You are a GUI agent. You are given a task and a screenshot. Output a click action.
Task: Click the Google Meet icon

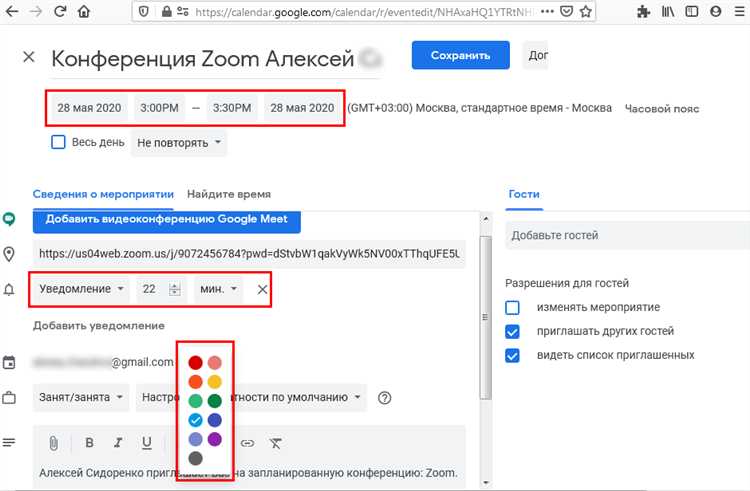9,219
